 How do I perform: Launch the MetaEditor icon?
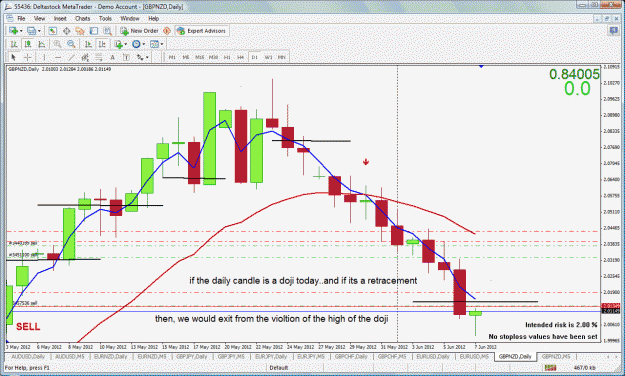[x=167, y=31]
